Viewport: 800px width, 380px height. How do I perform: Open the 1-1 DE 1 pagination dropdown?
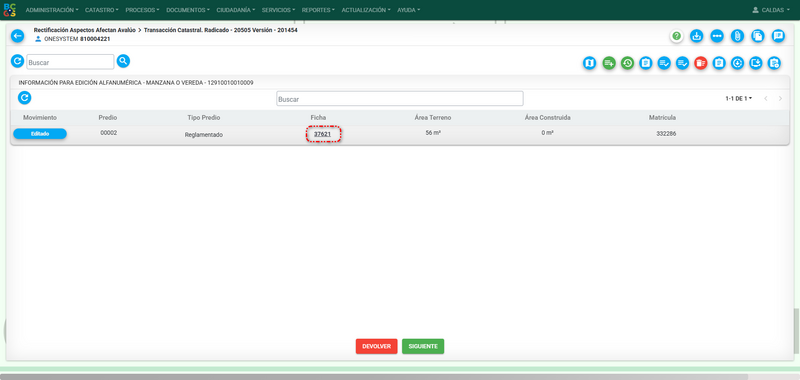pyautogui.click(x=738, y=98)
